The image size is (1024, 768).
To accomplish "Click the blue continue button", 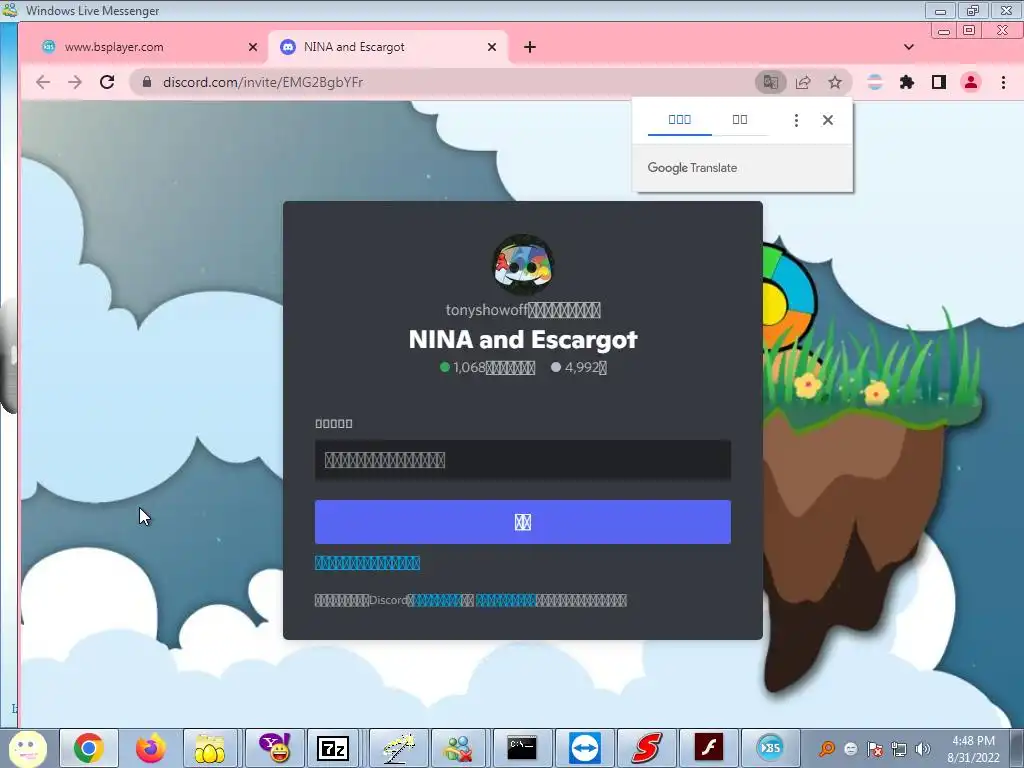I will pos(523,522).
